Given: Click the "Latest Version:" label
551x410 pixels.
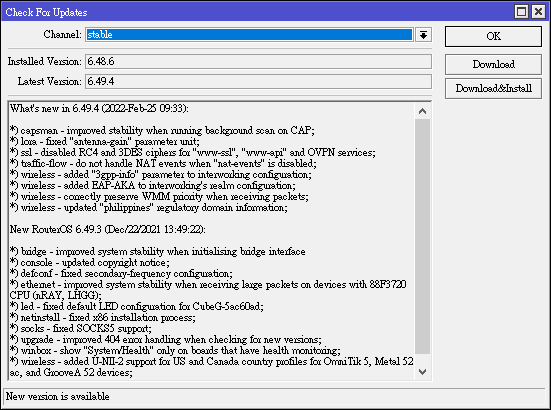Looking at the screenshot, I should coord(50,82).
